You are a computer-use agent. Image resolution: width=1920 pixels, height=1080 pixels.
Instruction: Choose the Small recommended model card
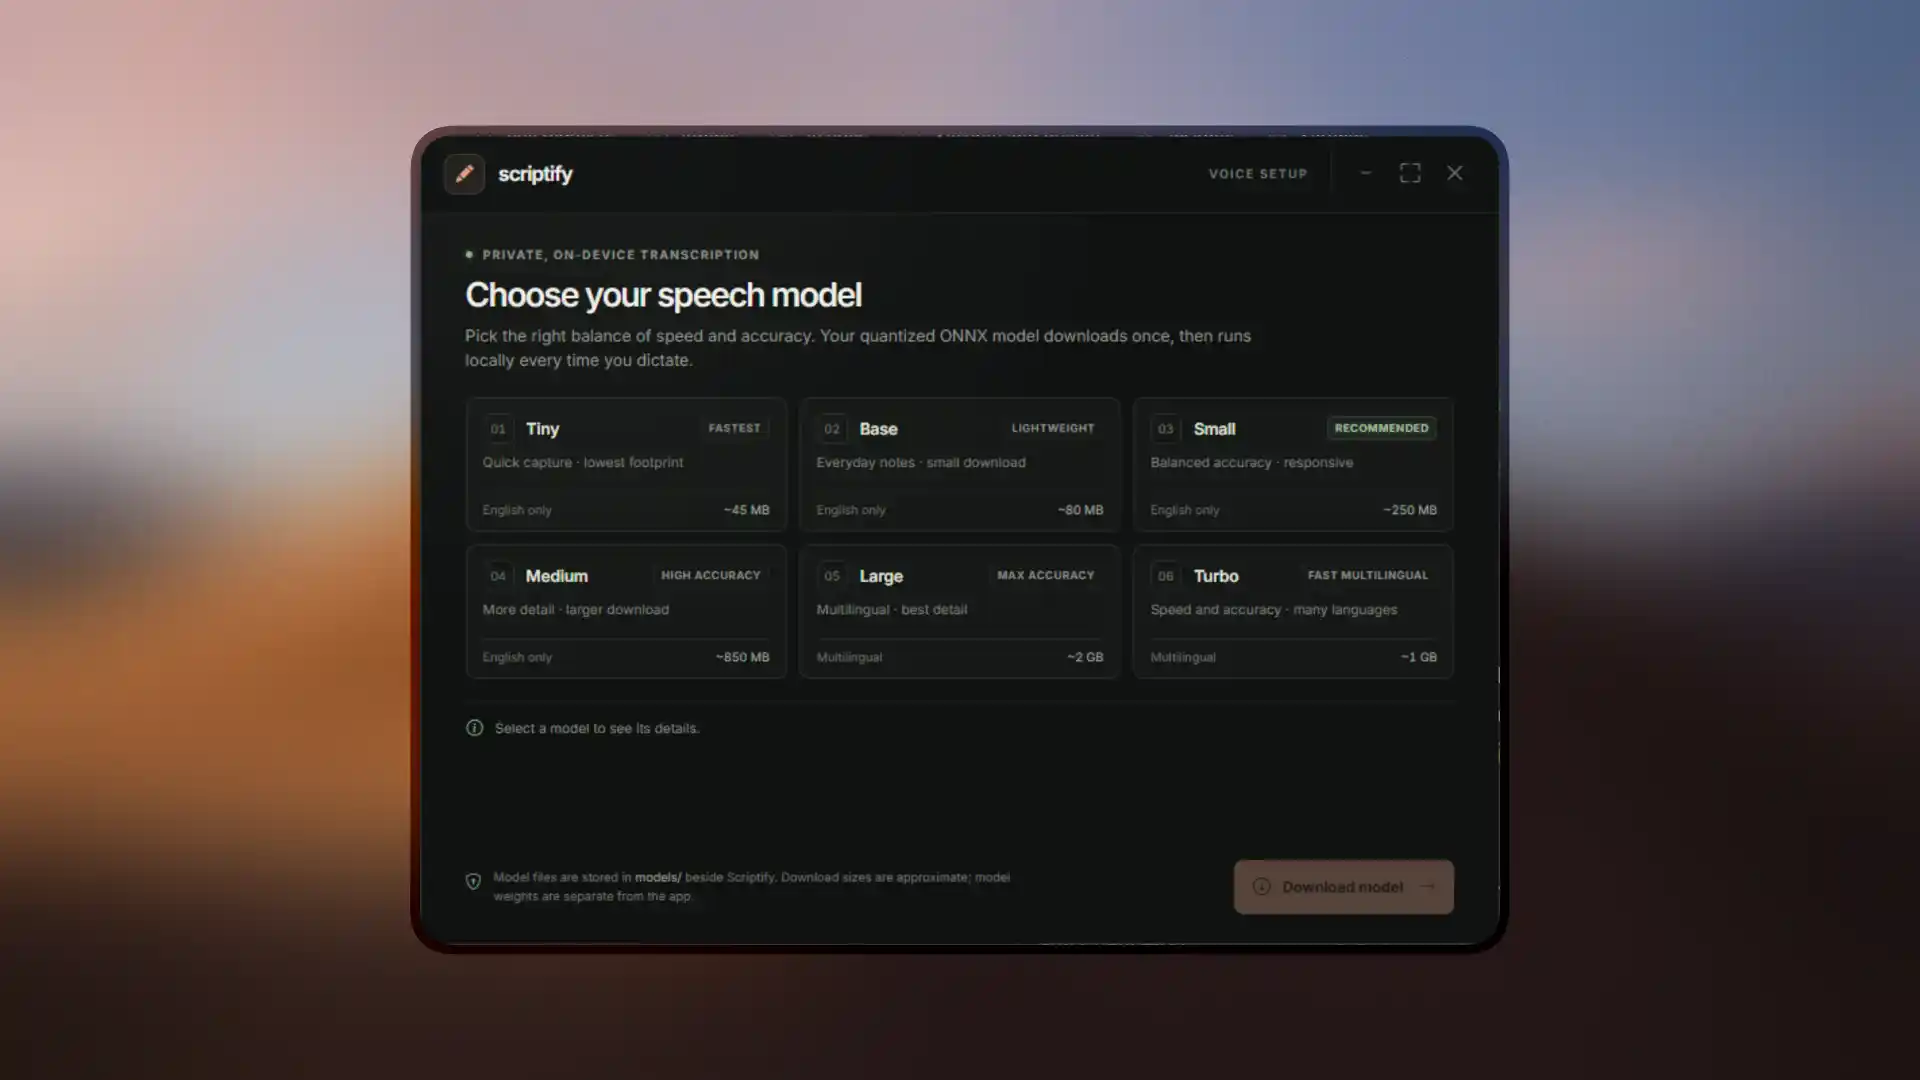pos(1293,464)
